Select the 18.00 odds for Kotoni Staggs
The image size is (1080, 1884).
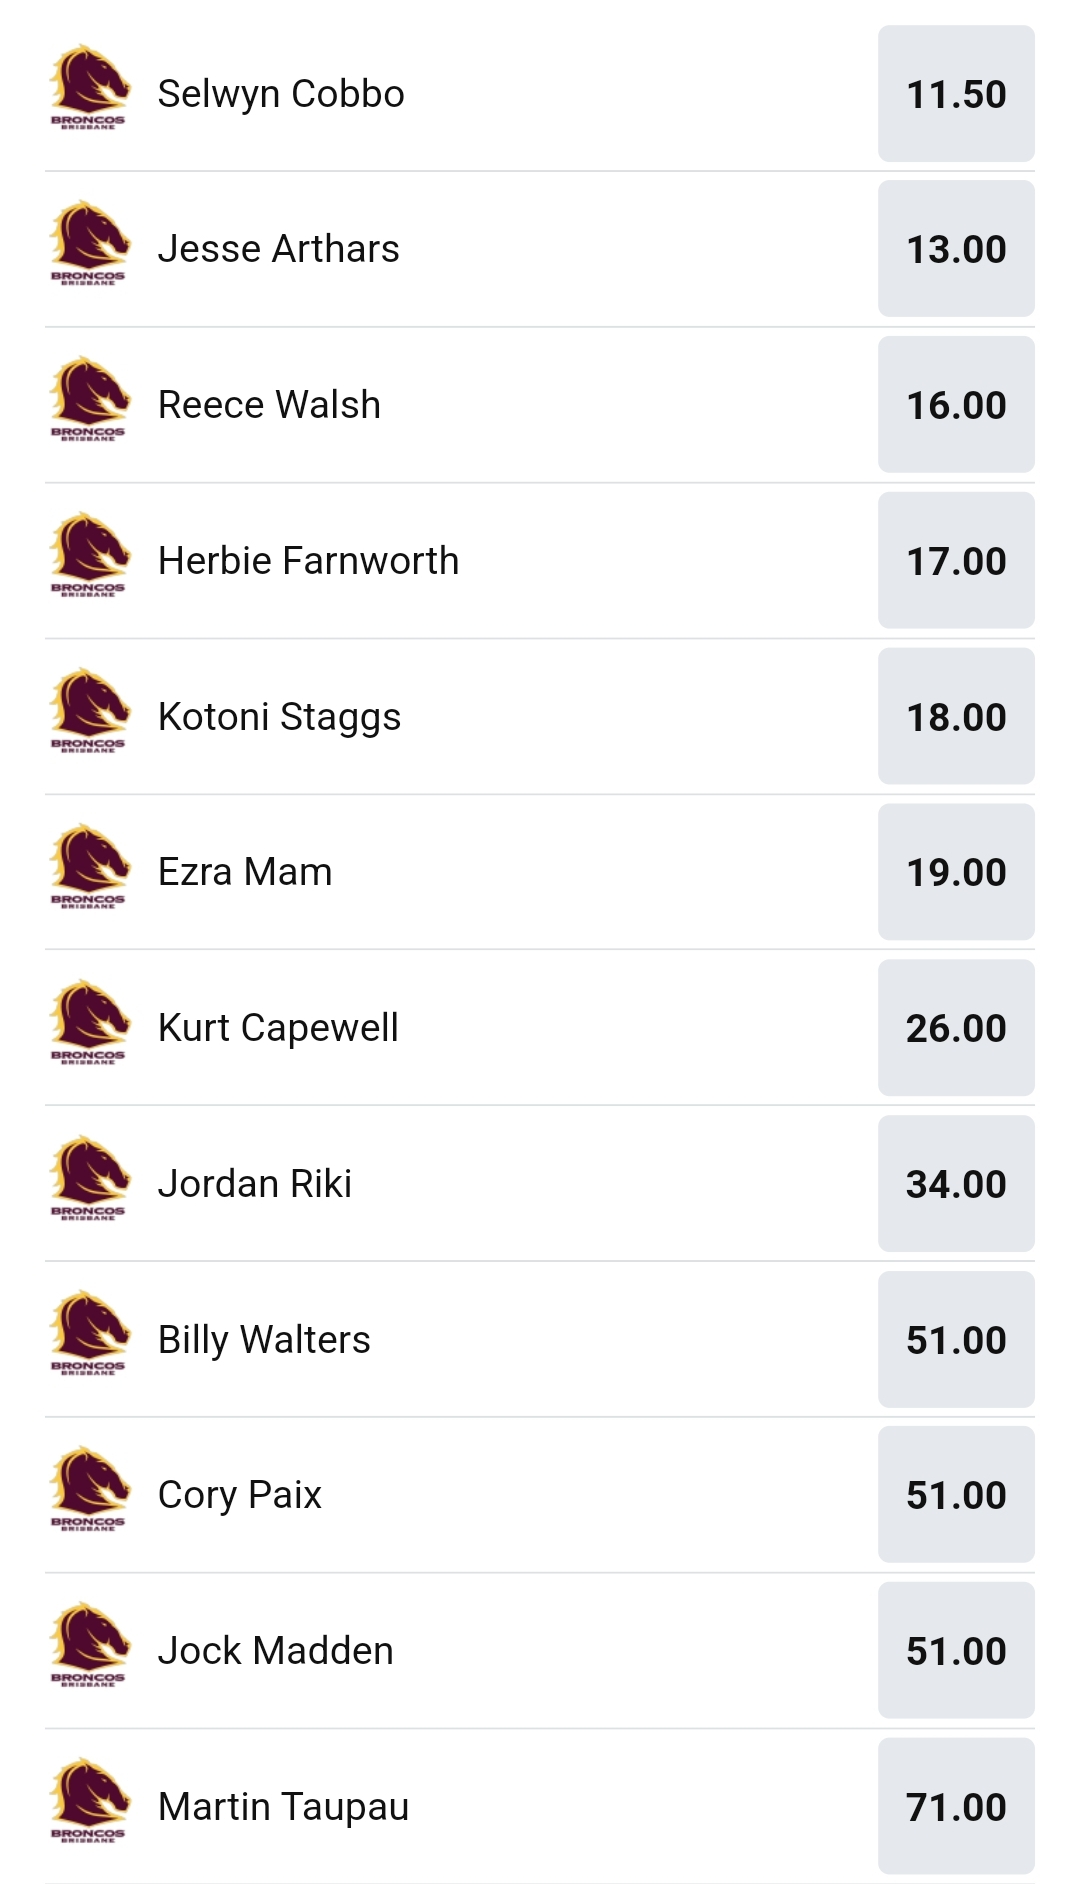pos(956,717)
